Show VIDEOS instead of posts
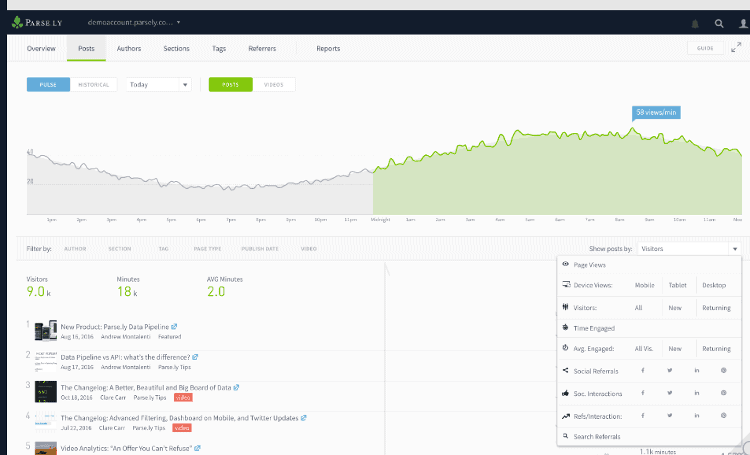 [274, 85]
